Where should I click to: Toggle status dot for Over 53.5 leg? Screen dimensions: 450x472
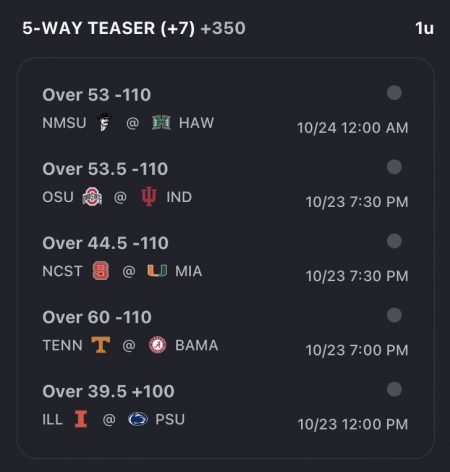pyautogui.click(x=394, y=167)
